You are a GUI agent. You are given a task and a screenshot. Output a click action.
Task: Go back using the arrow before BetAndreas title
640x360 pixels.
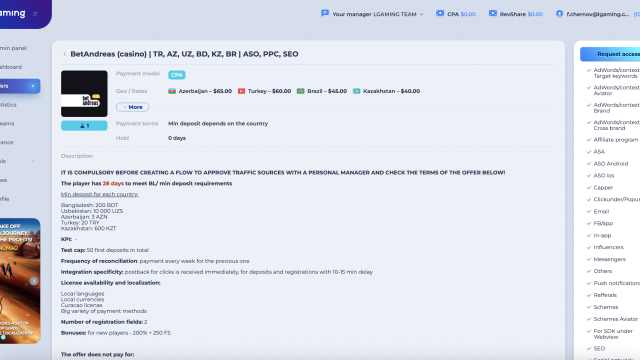[x=64, y=54]
